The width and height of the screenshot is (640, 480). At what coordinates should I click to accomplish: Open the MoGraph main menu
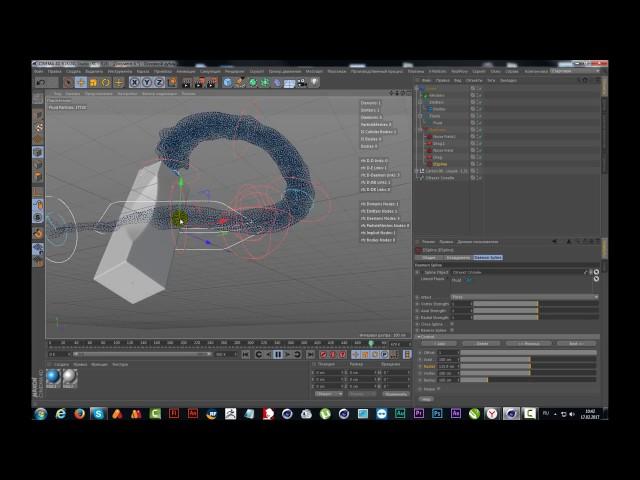pos(314,71)
